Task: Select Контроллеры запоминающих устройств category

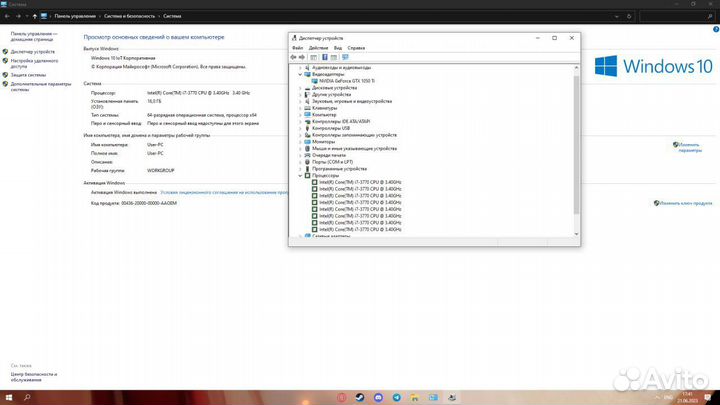Action: 354,135
